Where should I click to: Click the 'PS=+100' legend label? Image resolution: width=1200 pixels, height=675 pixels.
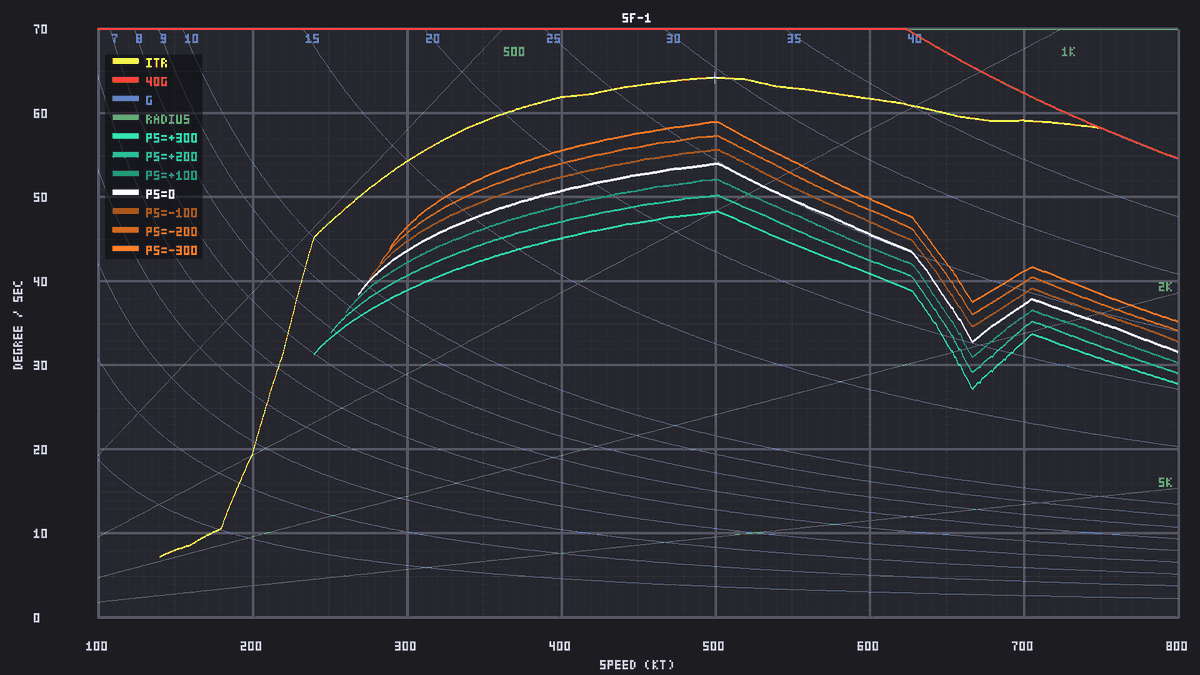pos(171,175)
